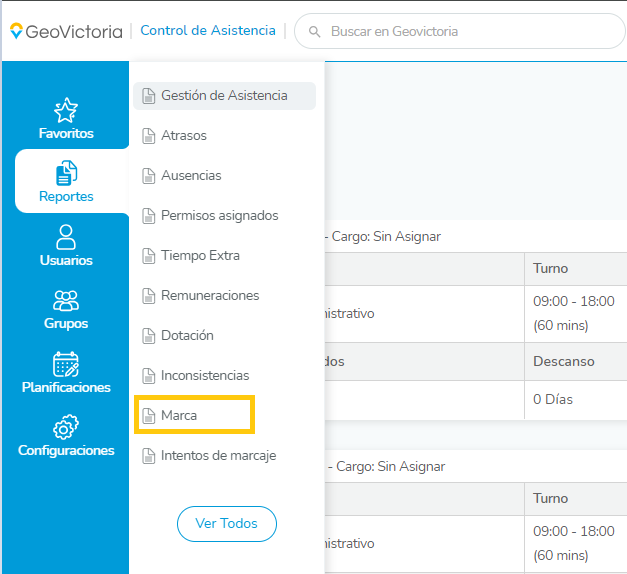Click the magnifying glass search icon
Image resolution: width=627 pixels, height=574 pixels.
click(315, 32)
